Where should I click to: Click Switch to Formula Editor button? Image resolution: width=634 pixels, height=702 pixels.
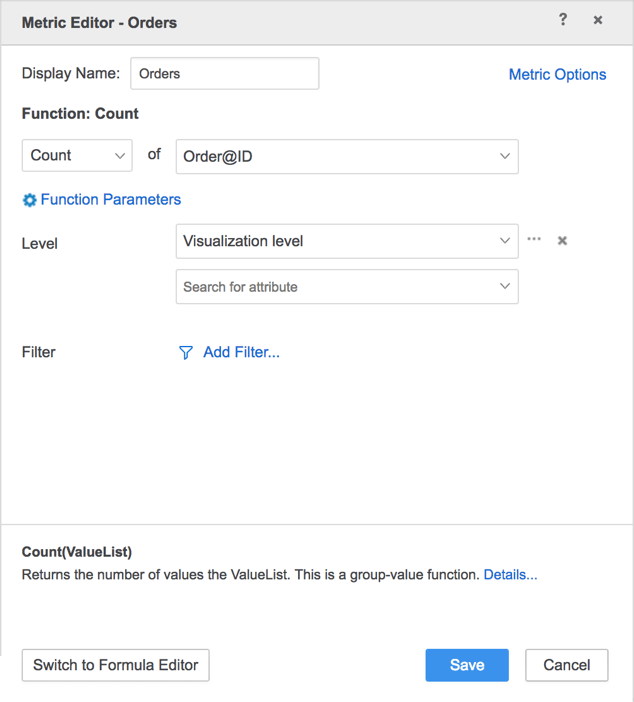pyautogui.click(x=116, y=665)
